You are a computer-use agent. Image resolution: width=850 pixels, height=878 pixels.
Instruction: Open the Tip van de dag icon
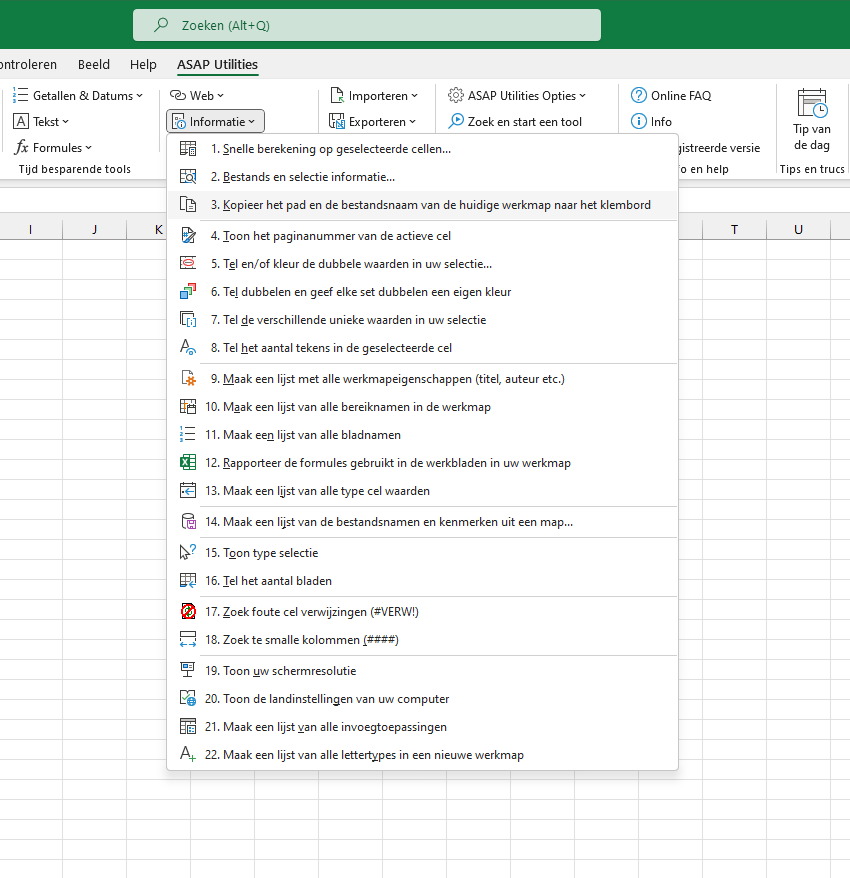(x=812, y=103)
